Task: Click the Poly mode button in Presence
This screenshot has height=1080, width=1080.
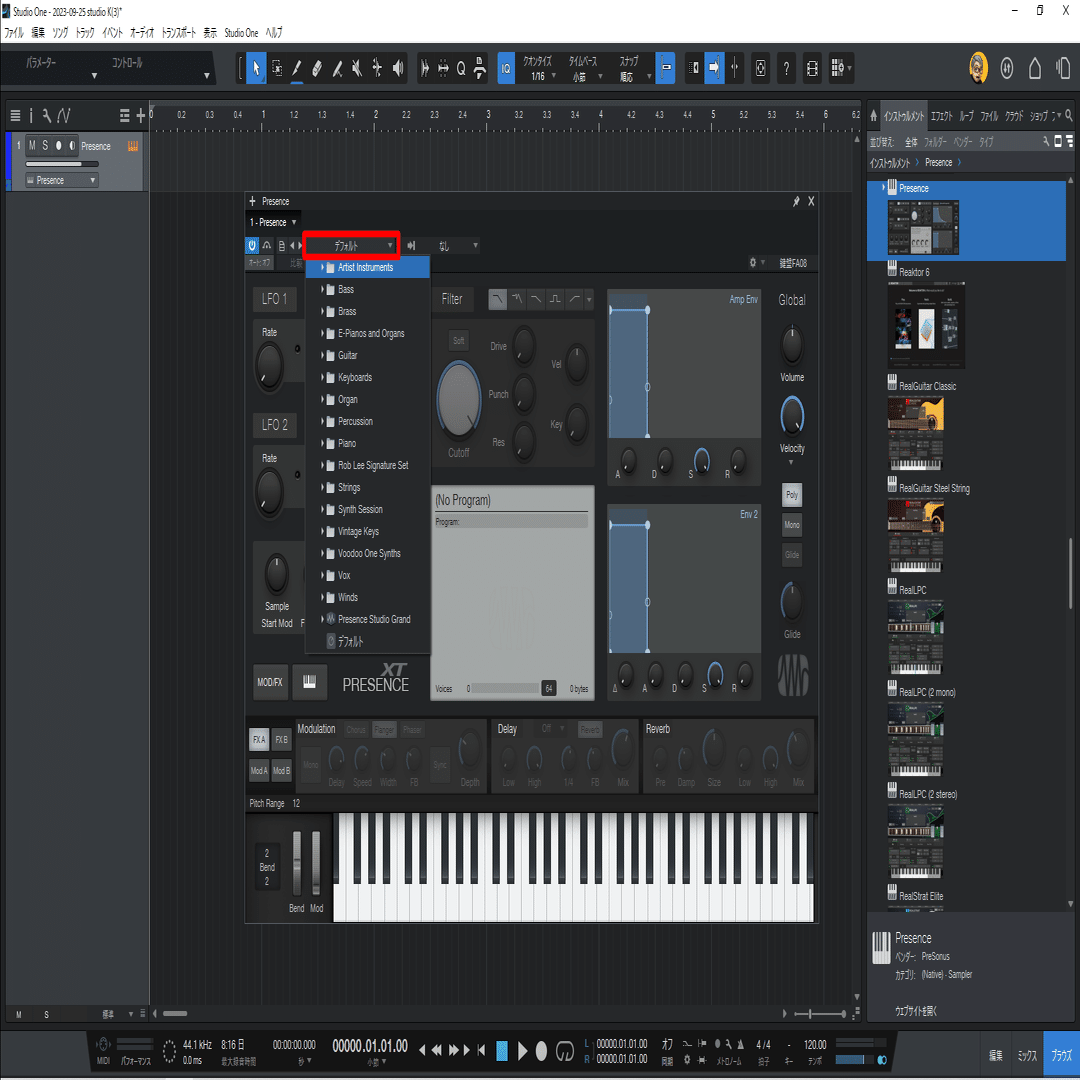Action: pyautogui.click(x=791, y=494)
